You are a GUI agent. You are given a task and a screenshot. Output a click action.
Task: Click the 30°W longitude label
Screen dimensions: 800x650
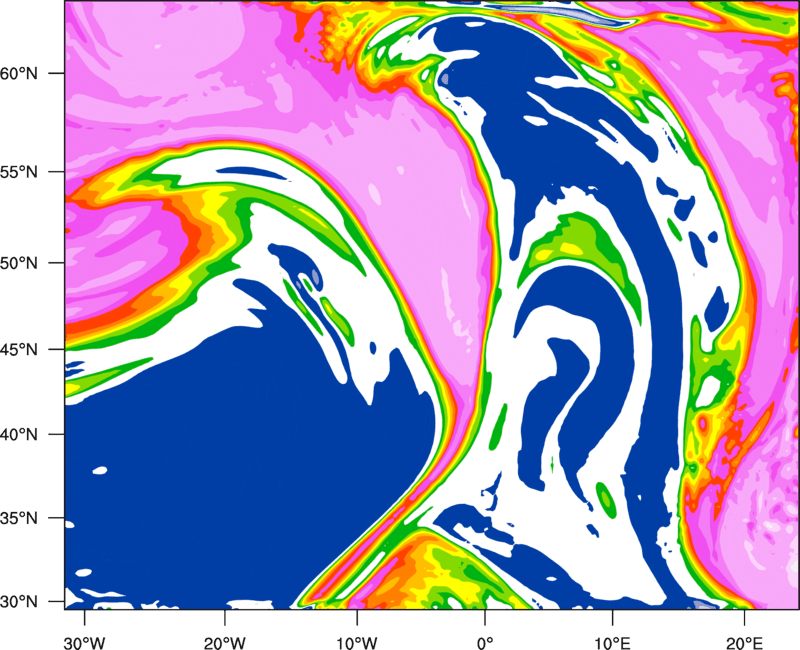pos(85,643)
